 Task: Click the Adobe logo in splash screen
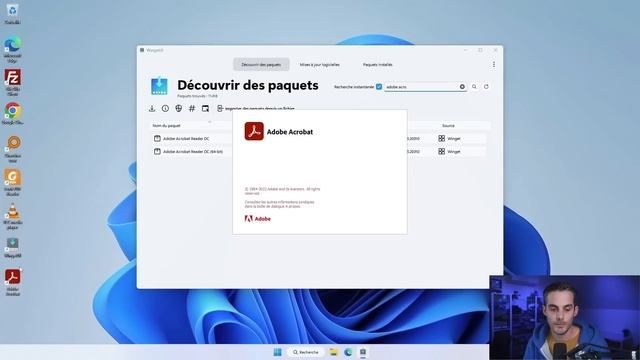258,219
